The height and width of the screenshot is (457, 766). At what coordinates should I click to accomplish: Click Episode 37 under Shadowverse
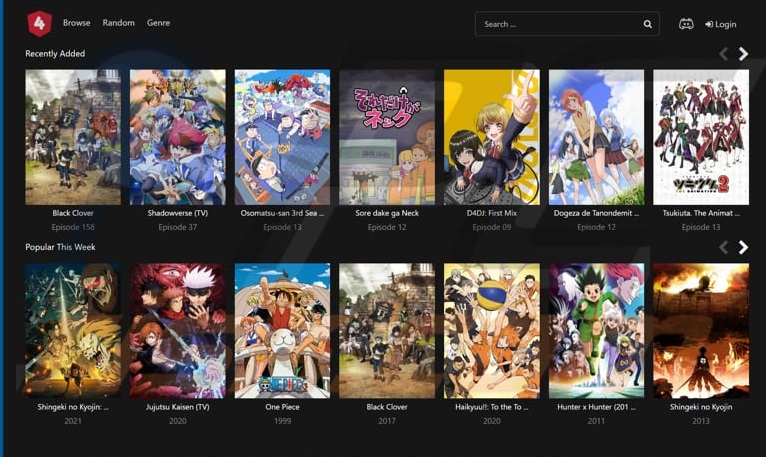coord(178,227)
